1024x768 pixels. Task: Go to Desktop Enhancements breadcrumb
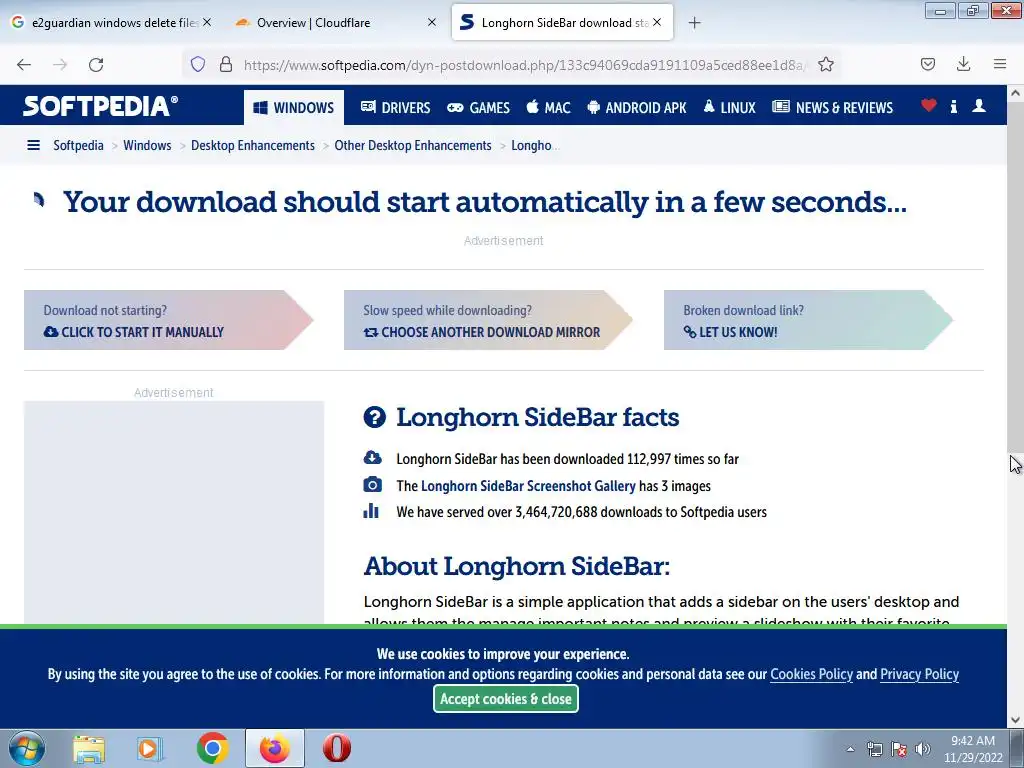point(253,145)
